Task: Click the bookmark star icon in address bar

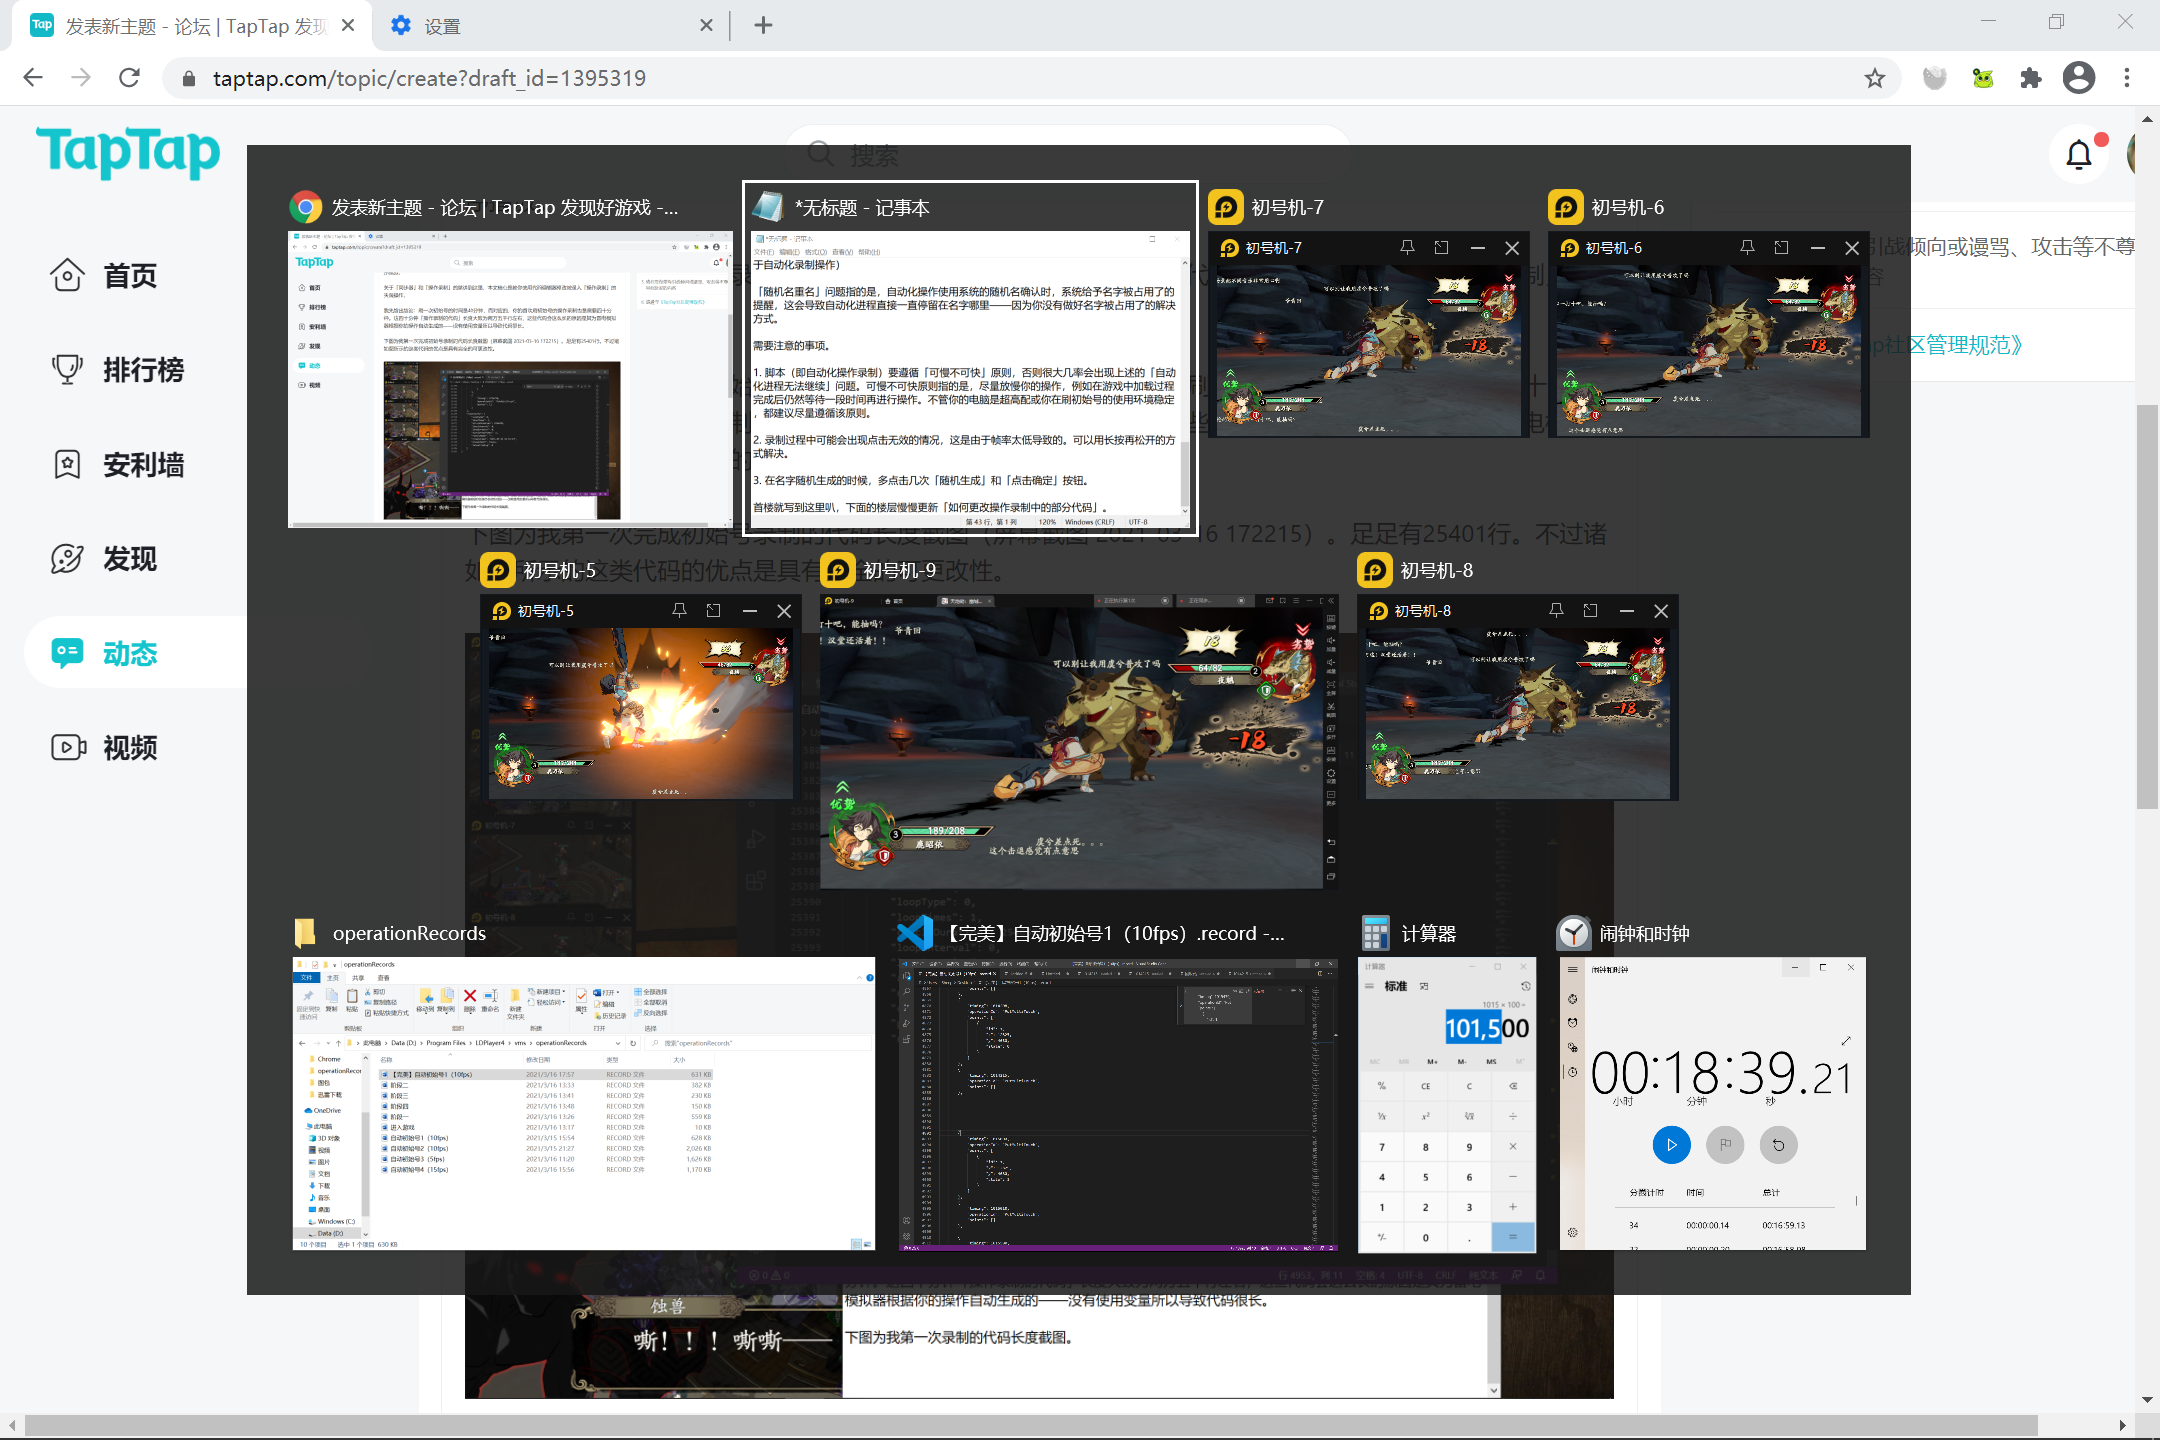Action: coord(1874,78)
